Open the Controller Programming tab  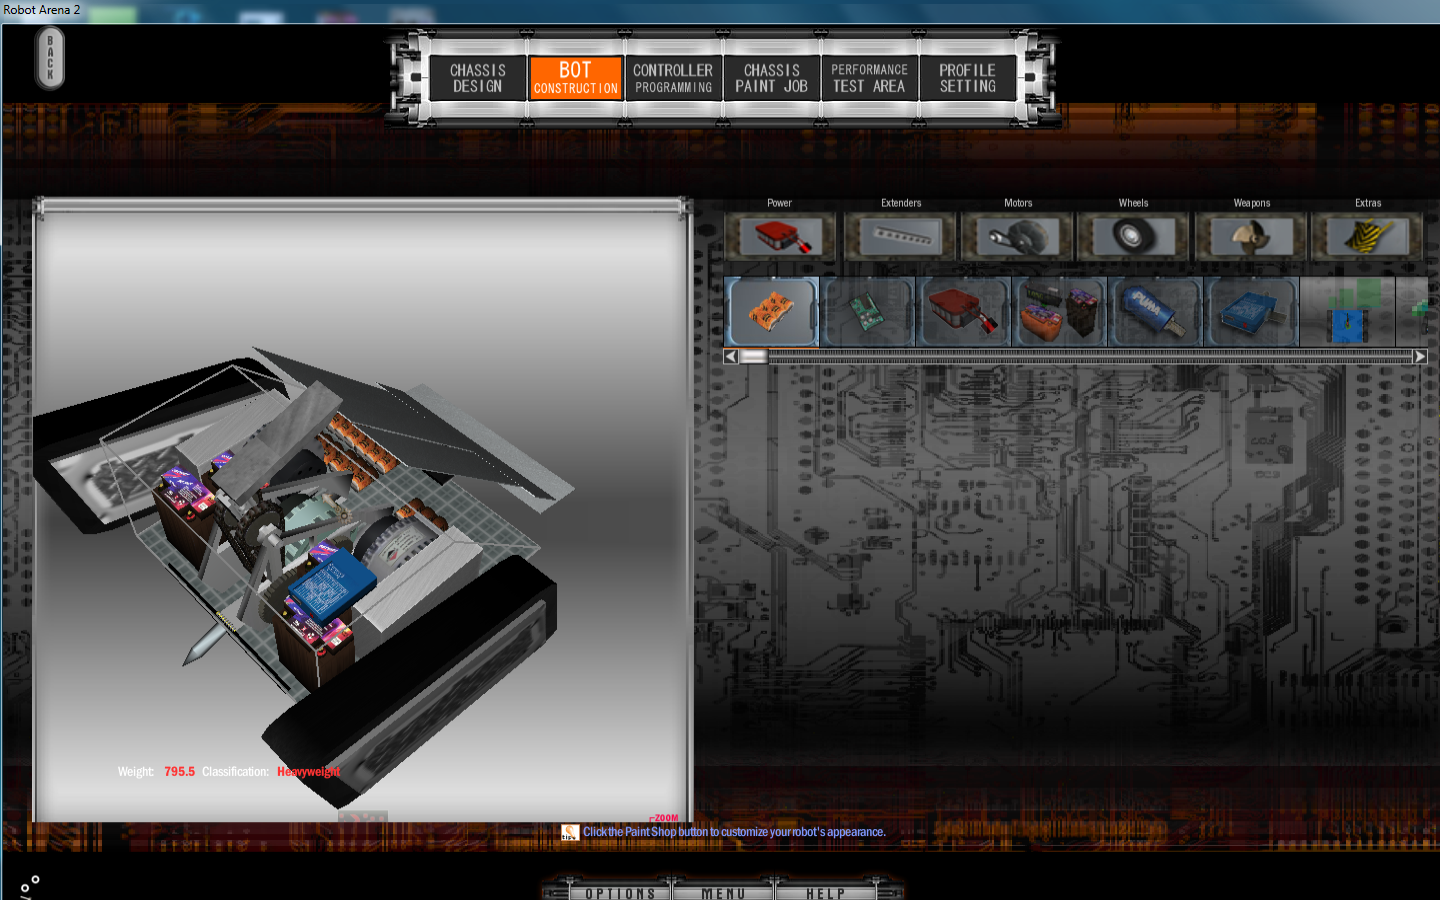pos(673,78)
